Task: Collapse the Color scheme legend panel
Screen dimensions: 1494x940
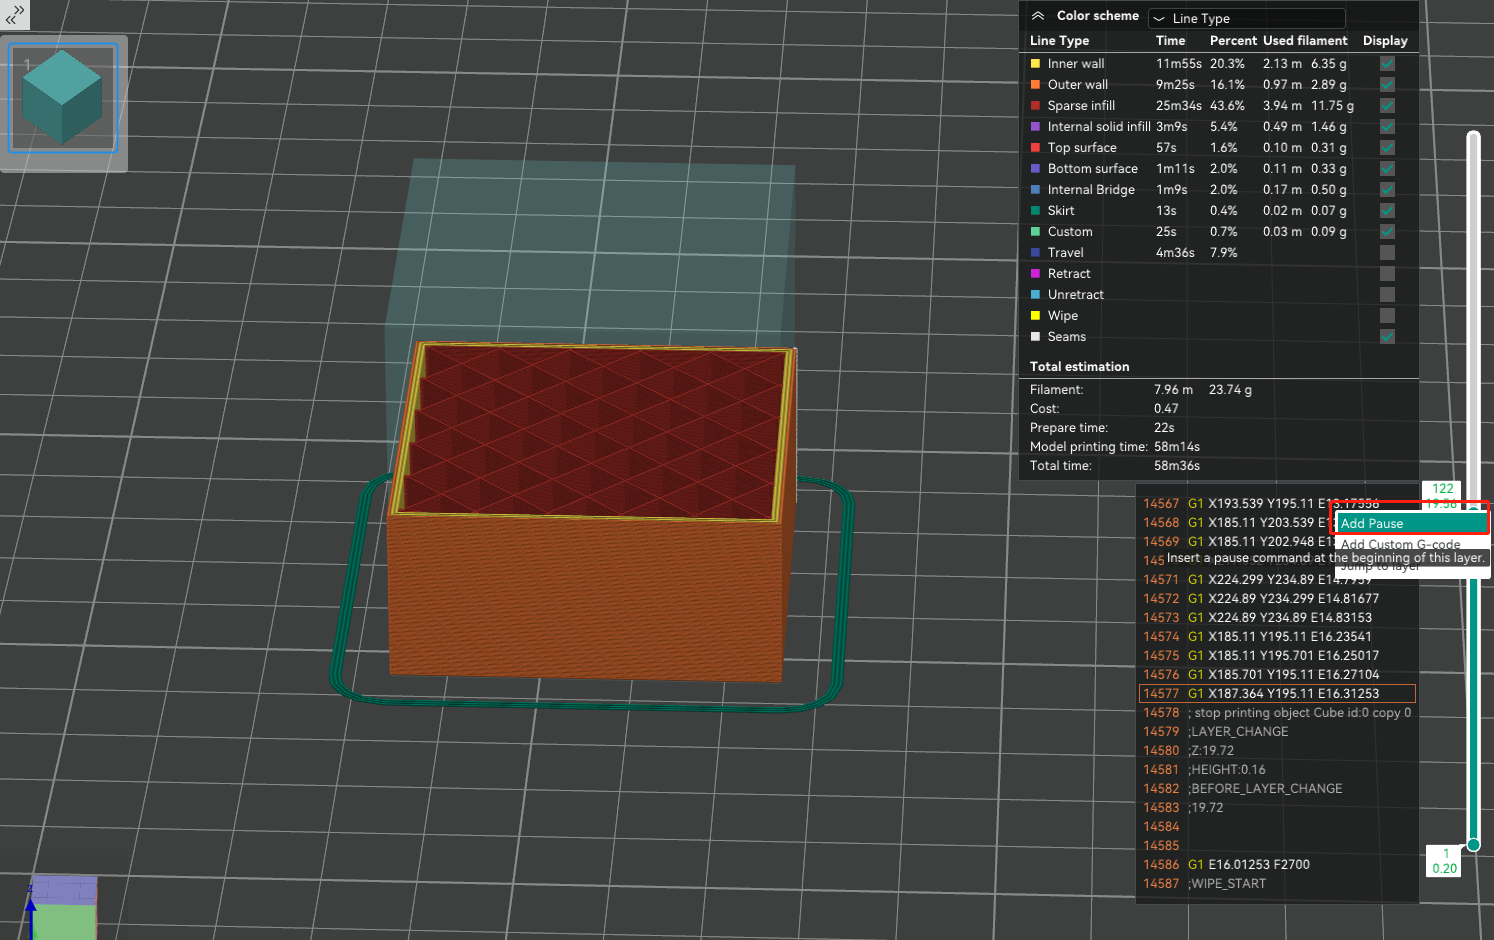Action: (1038, 16)
